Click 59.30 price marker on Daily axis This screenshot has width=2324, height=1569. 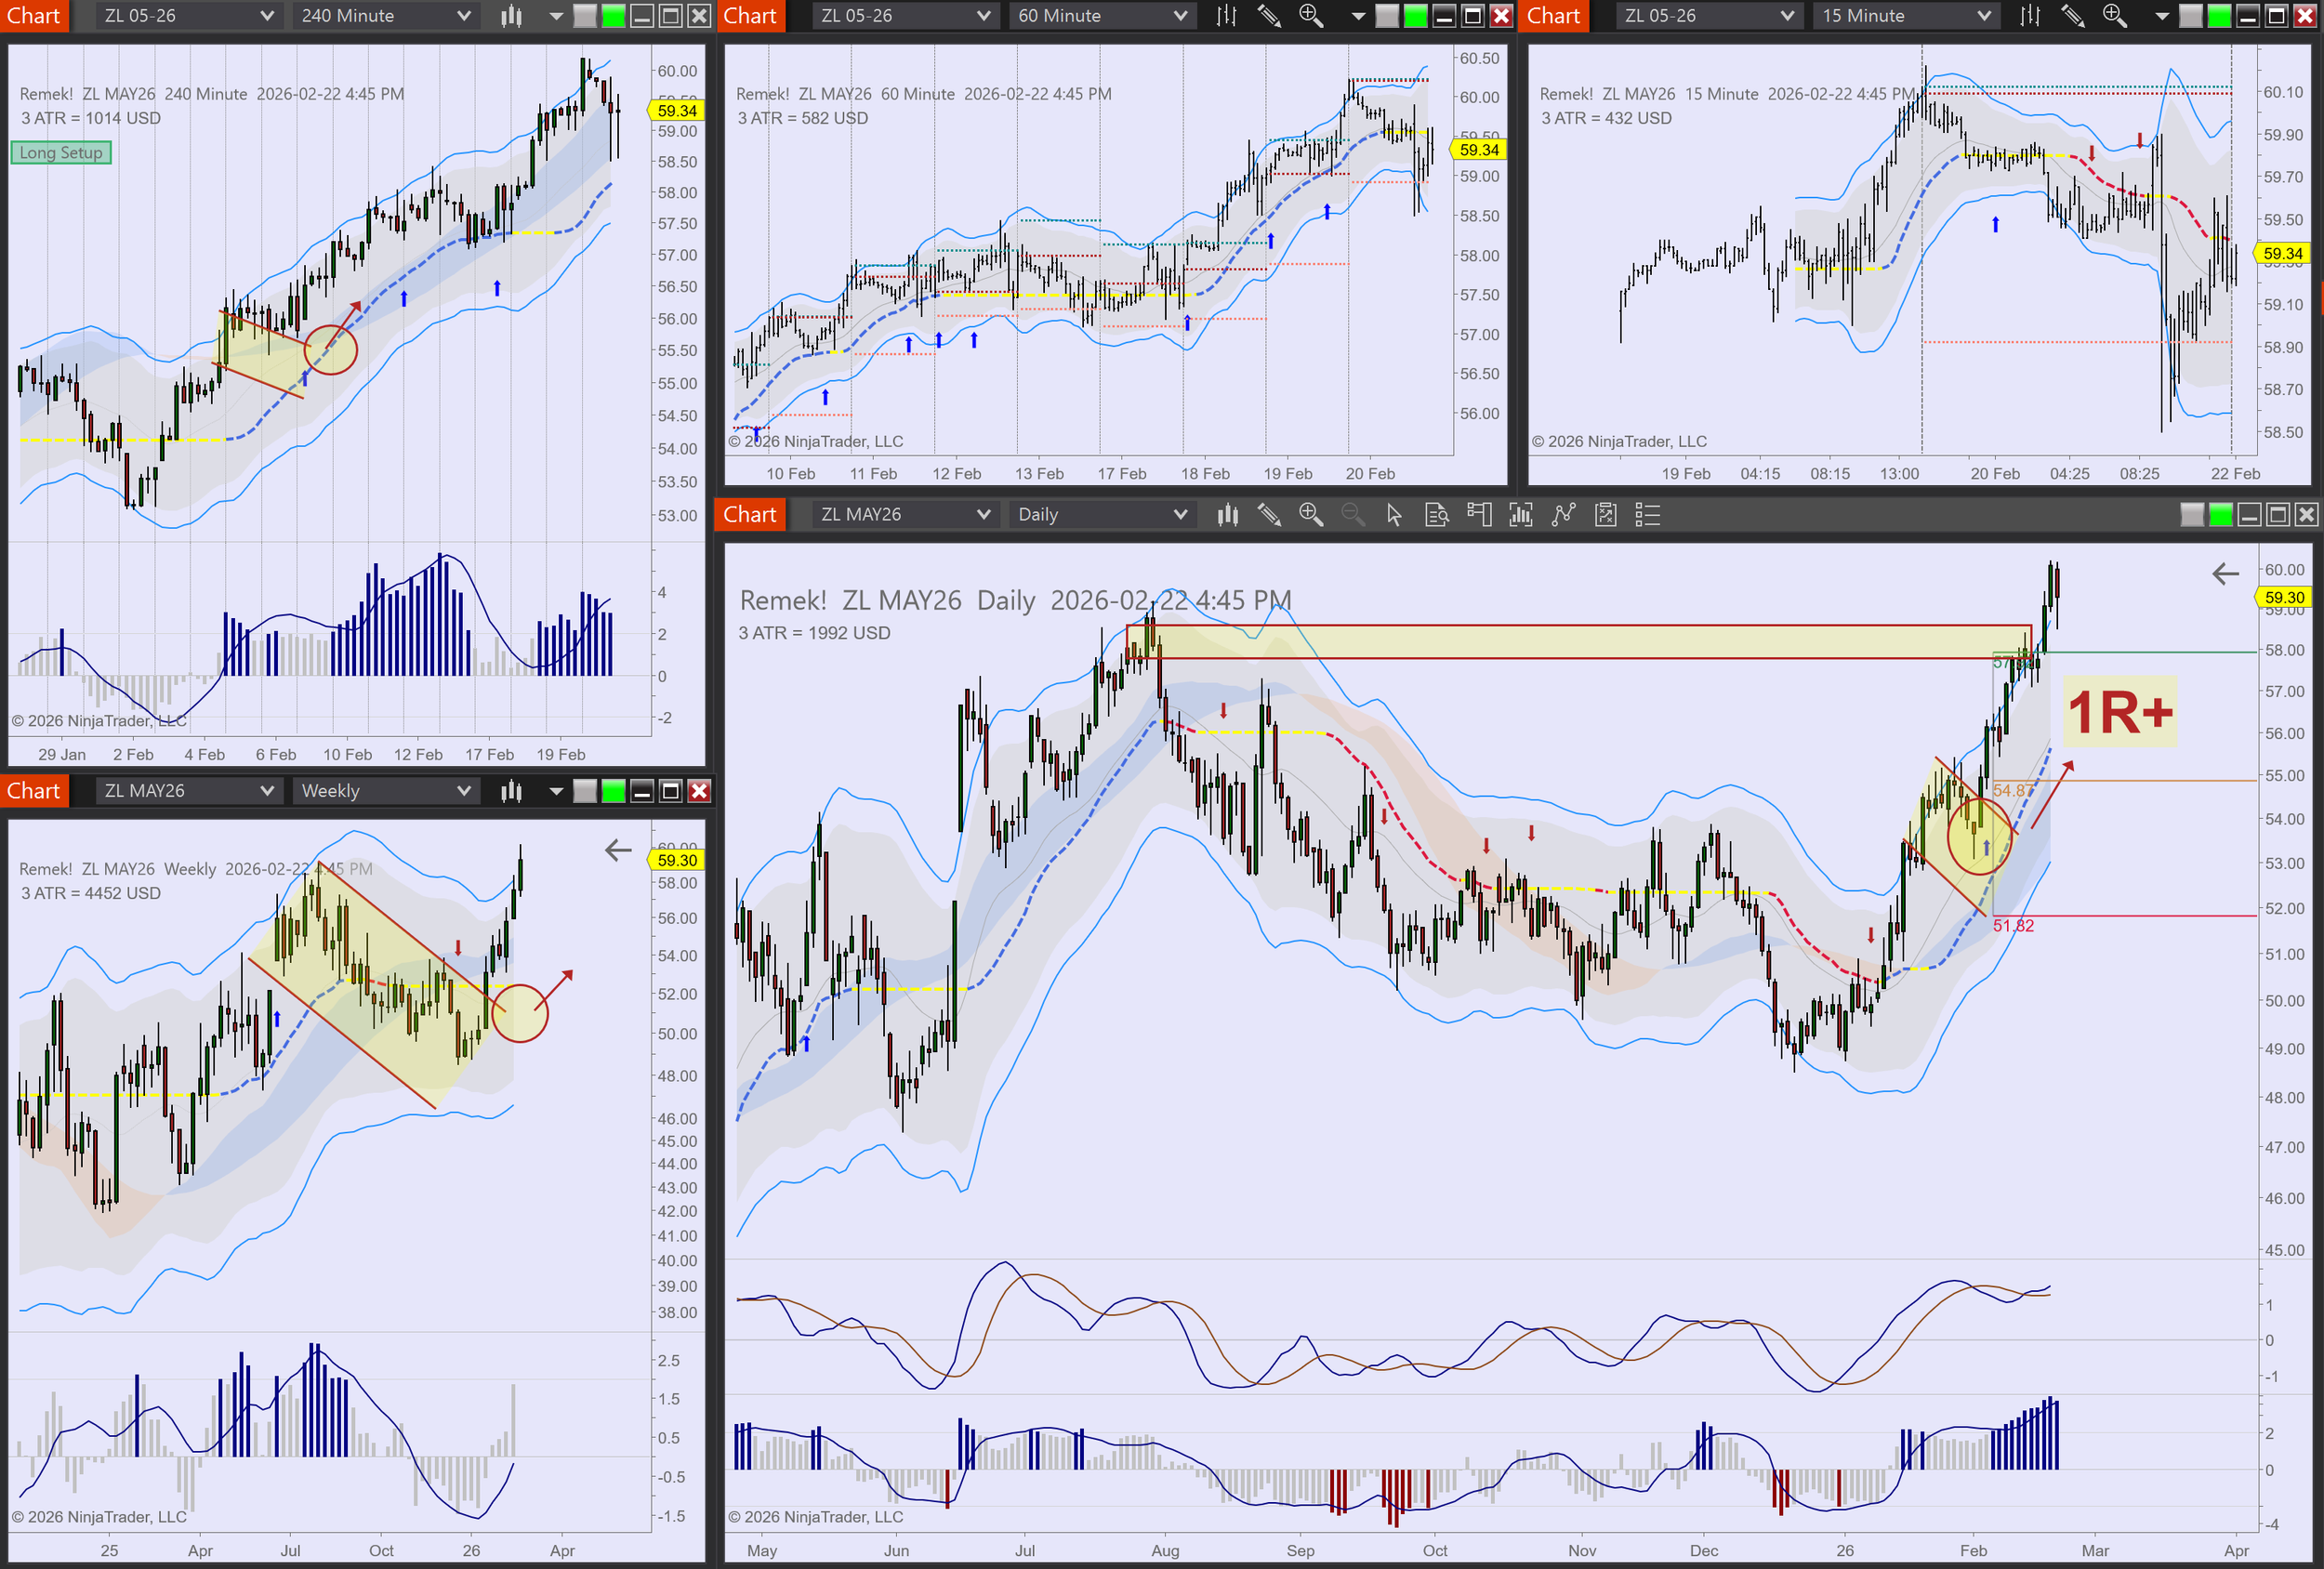[x=2284, y=597]
